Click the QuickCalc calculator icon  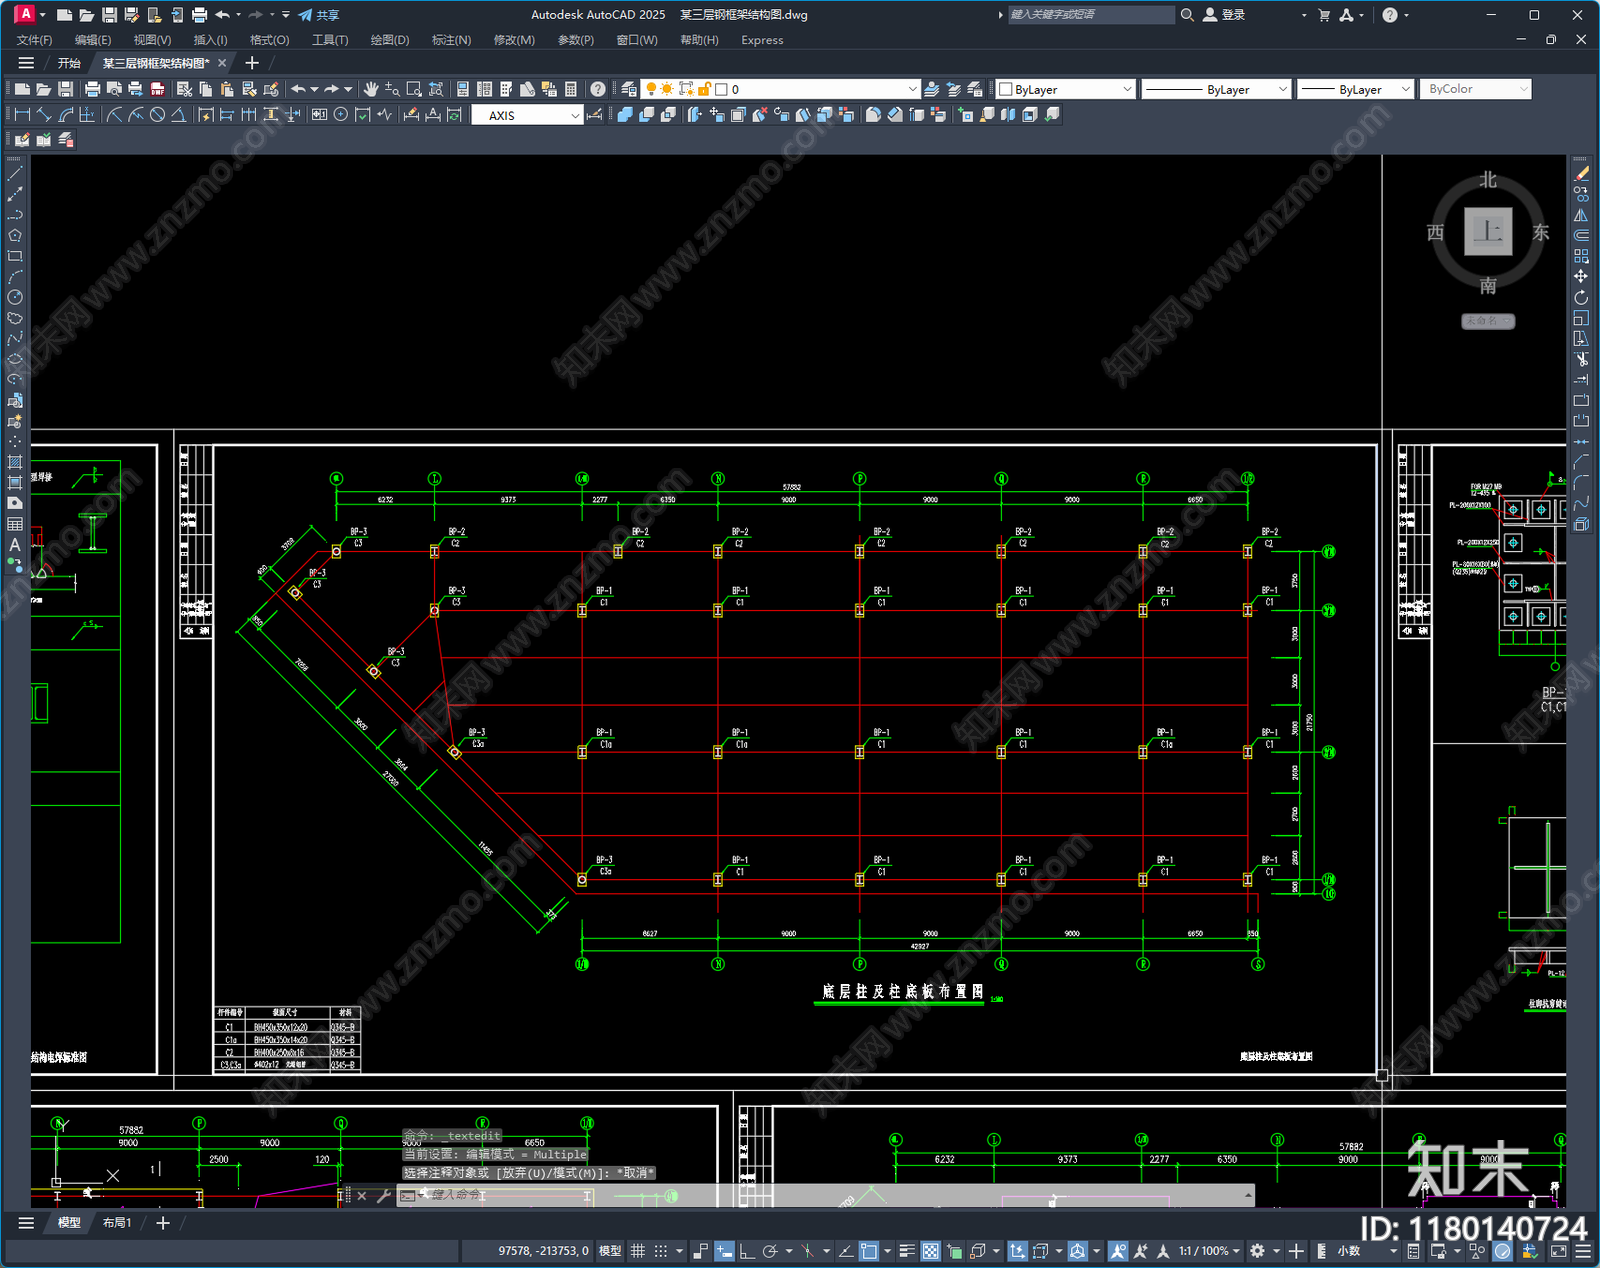point(571,89)
